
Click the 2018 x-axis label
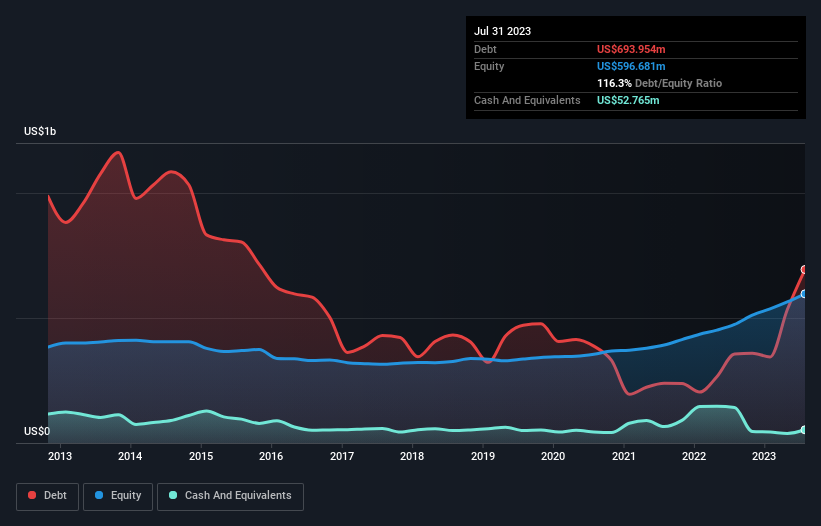point(412,456)
